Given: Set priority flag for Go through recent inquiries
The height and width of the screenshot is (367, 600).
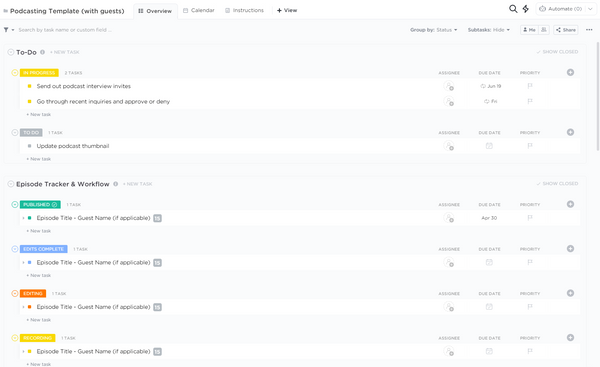Looking at the screenshot, I should (x=530, y=101).
